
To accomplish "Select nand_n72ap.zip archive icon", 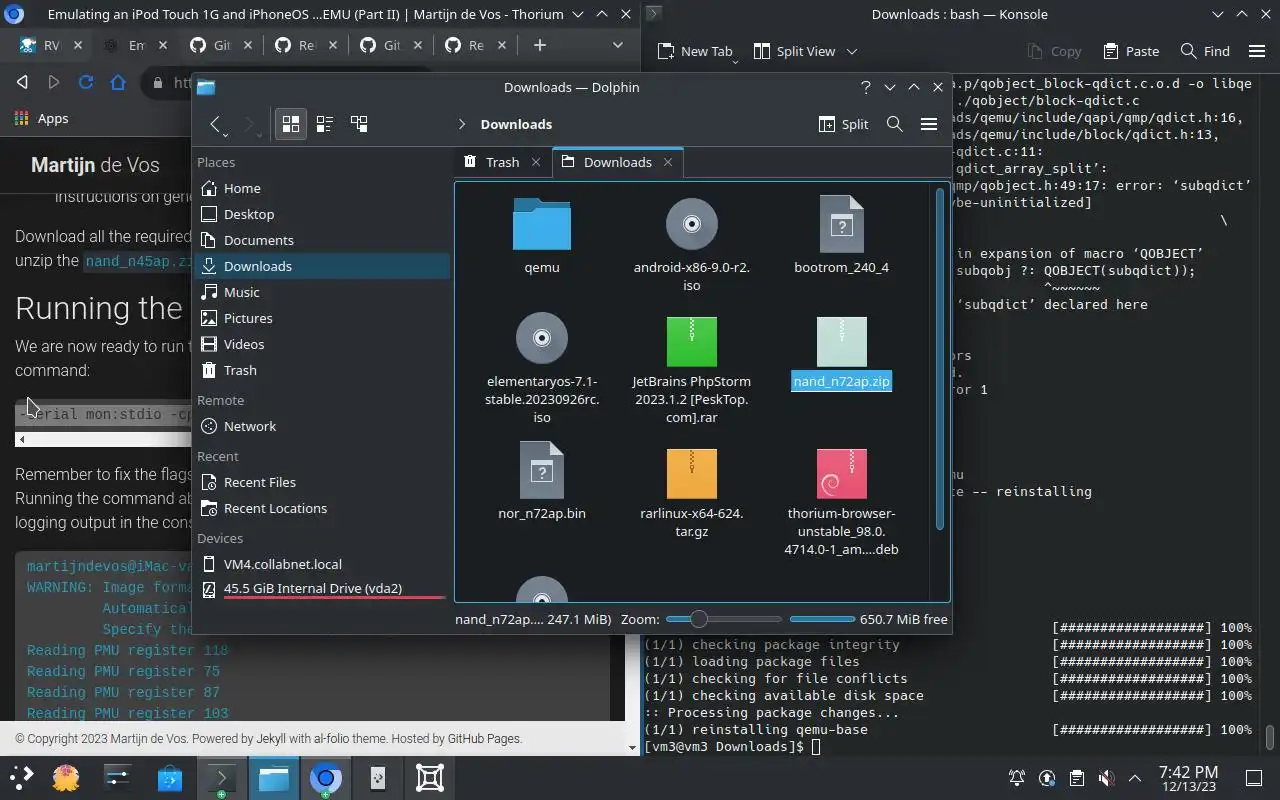I will 842,341.
